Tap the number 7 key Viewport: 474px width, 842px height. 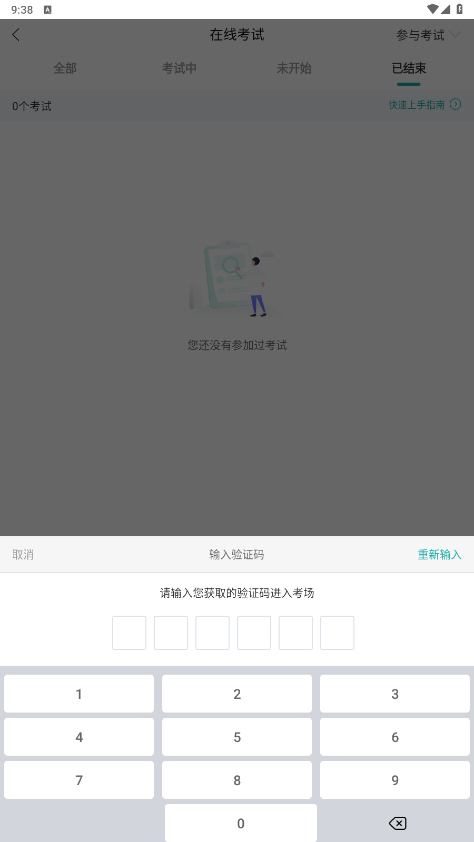pos(79,780)
